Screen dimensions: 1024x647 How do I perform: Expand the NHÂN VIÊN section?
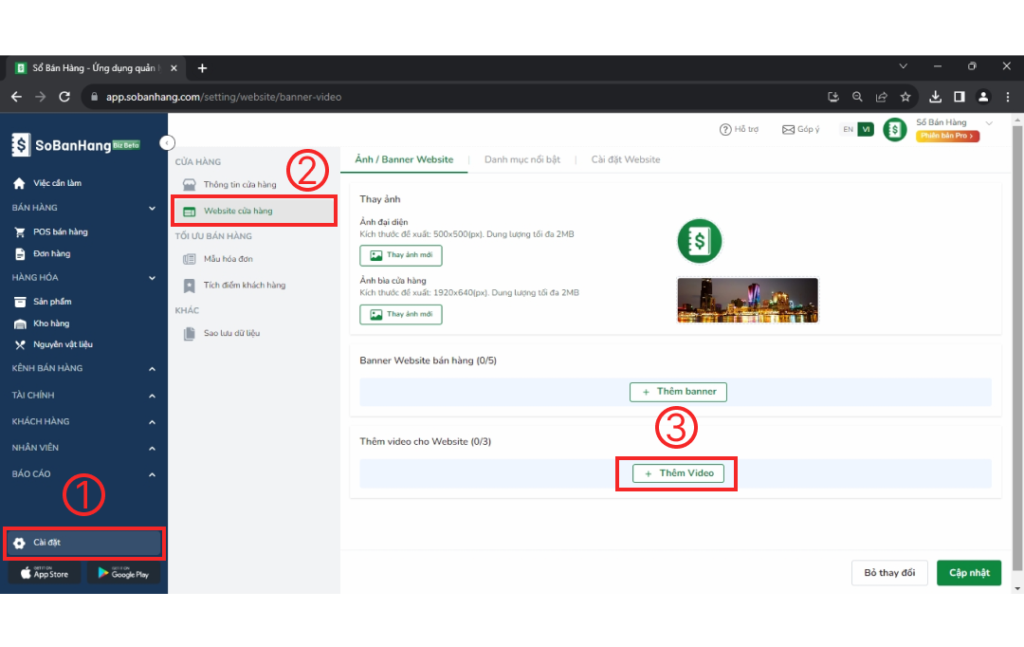152,449
